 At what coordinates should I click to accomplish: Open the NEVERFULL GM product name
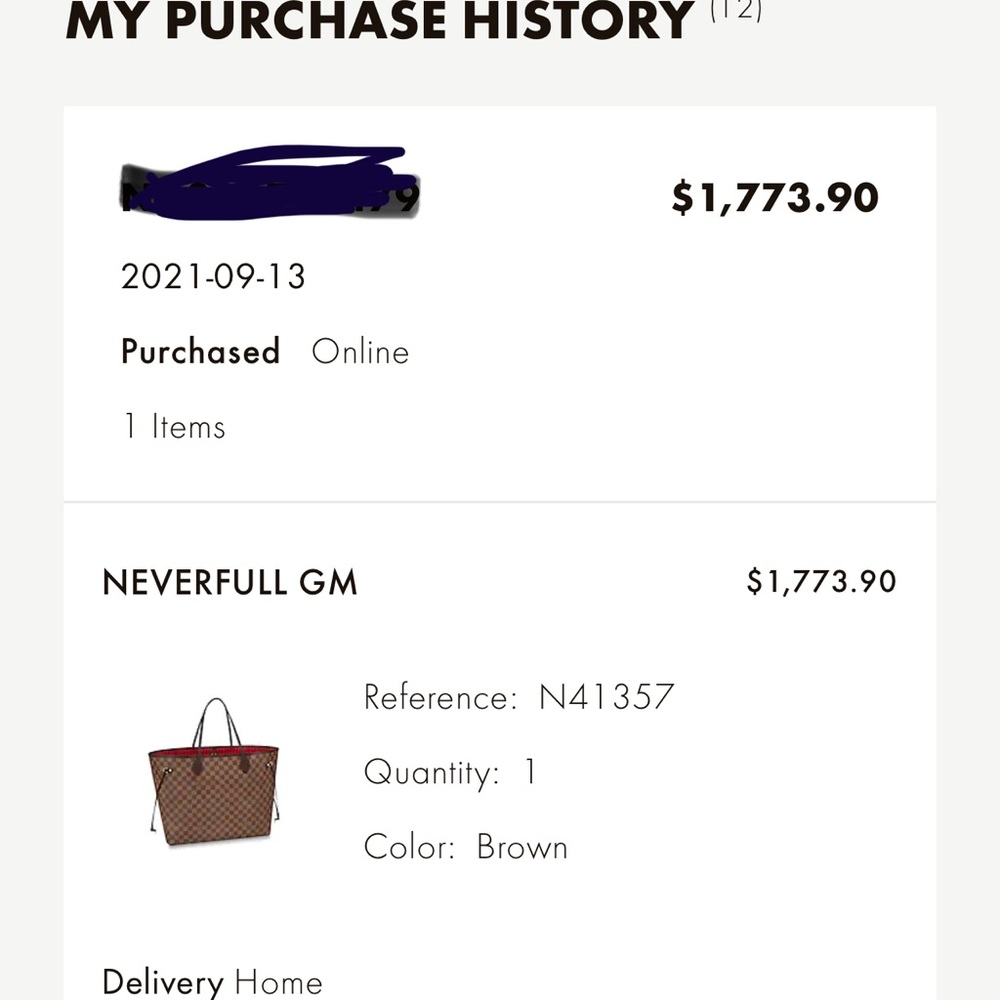(230, 582)
